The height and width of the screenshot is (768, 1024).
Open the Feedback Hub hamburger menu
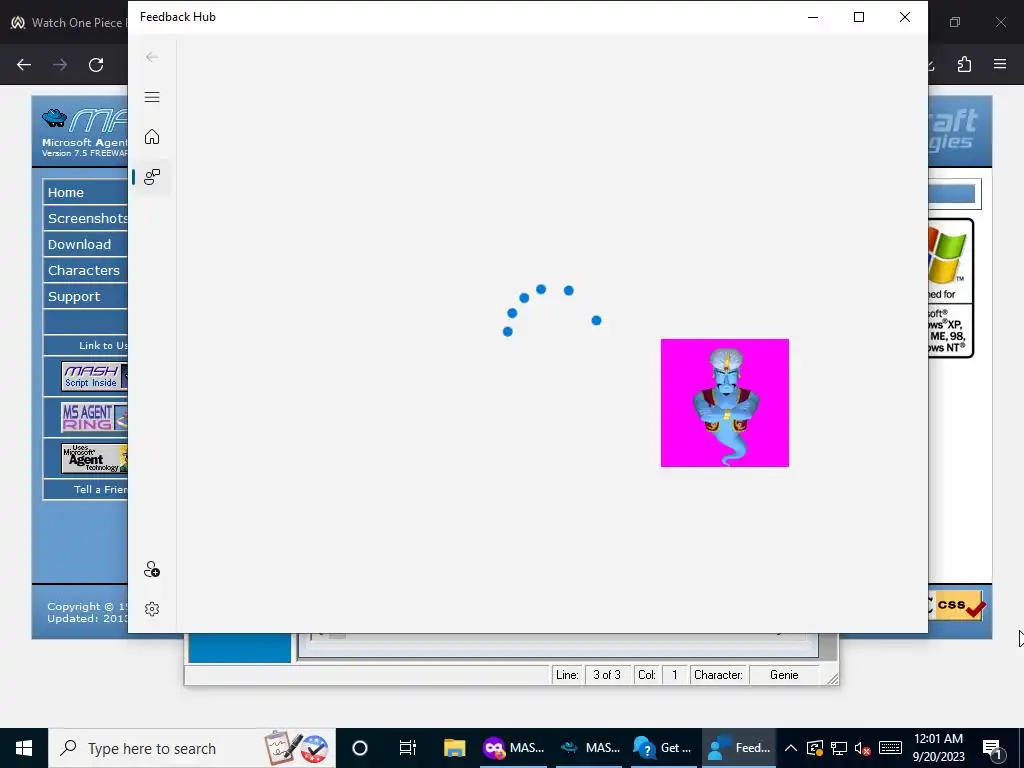152,97
